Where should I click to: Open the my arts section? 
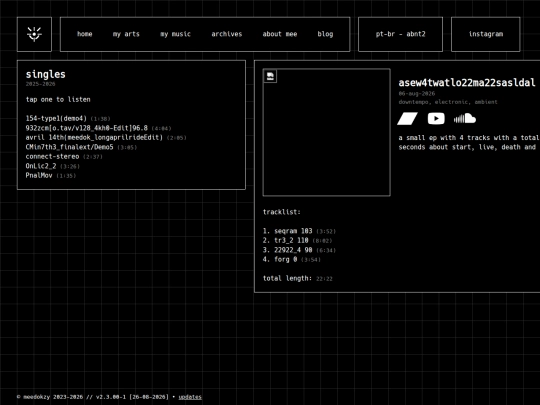tap(126, 34)
